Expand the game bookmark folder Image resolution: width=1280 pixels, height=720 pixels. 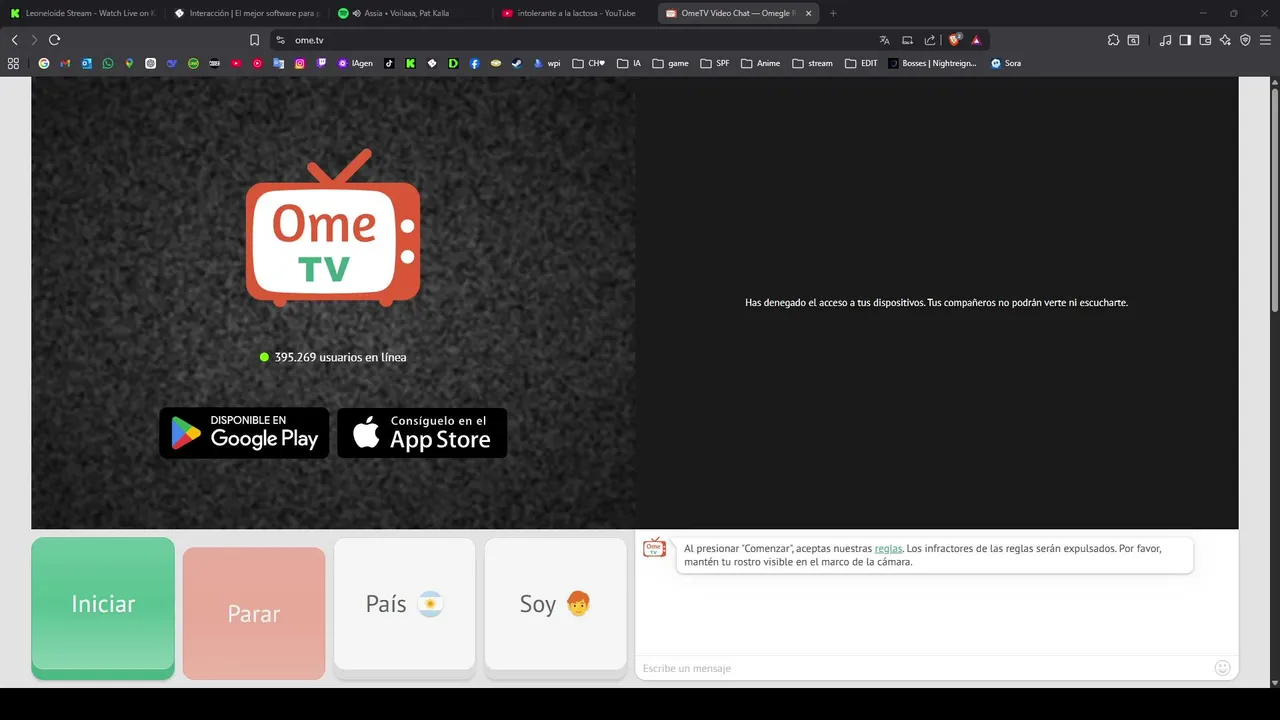tap(670, 63)
